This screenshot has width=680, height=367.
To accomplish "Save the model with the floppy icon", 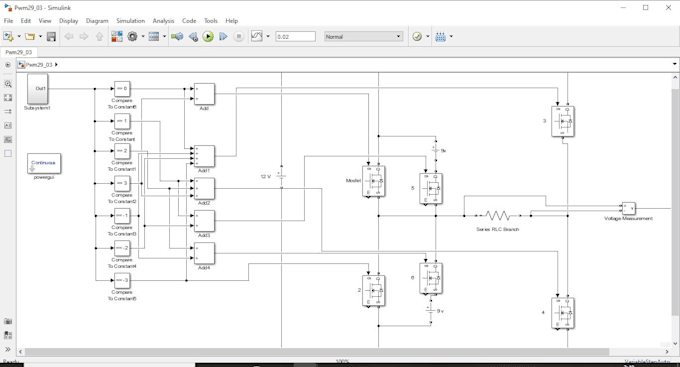I will [51, 36].
